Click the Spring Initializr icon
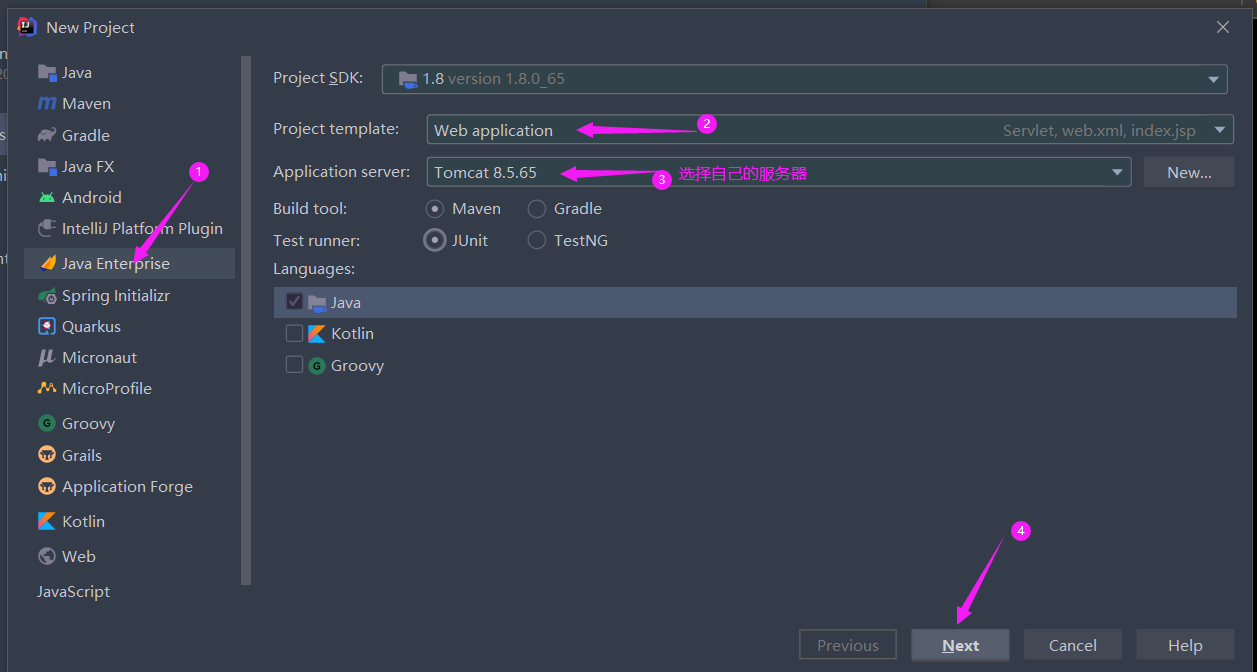Screen dimensions: 1257x672 pyautogui.click(x=47, y=295)
